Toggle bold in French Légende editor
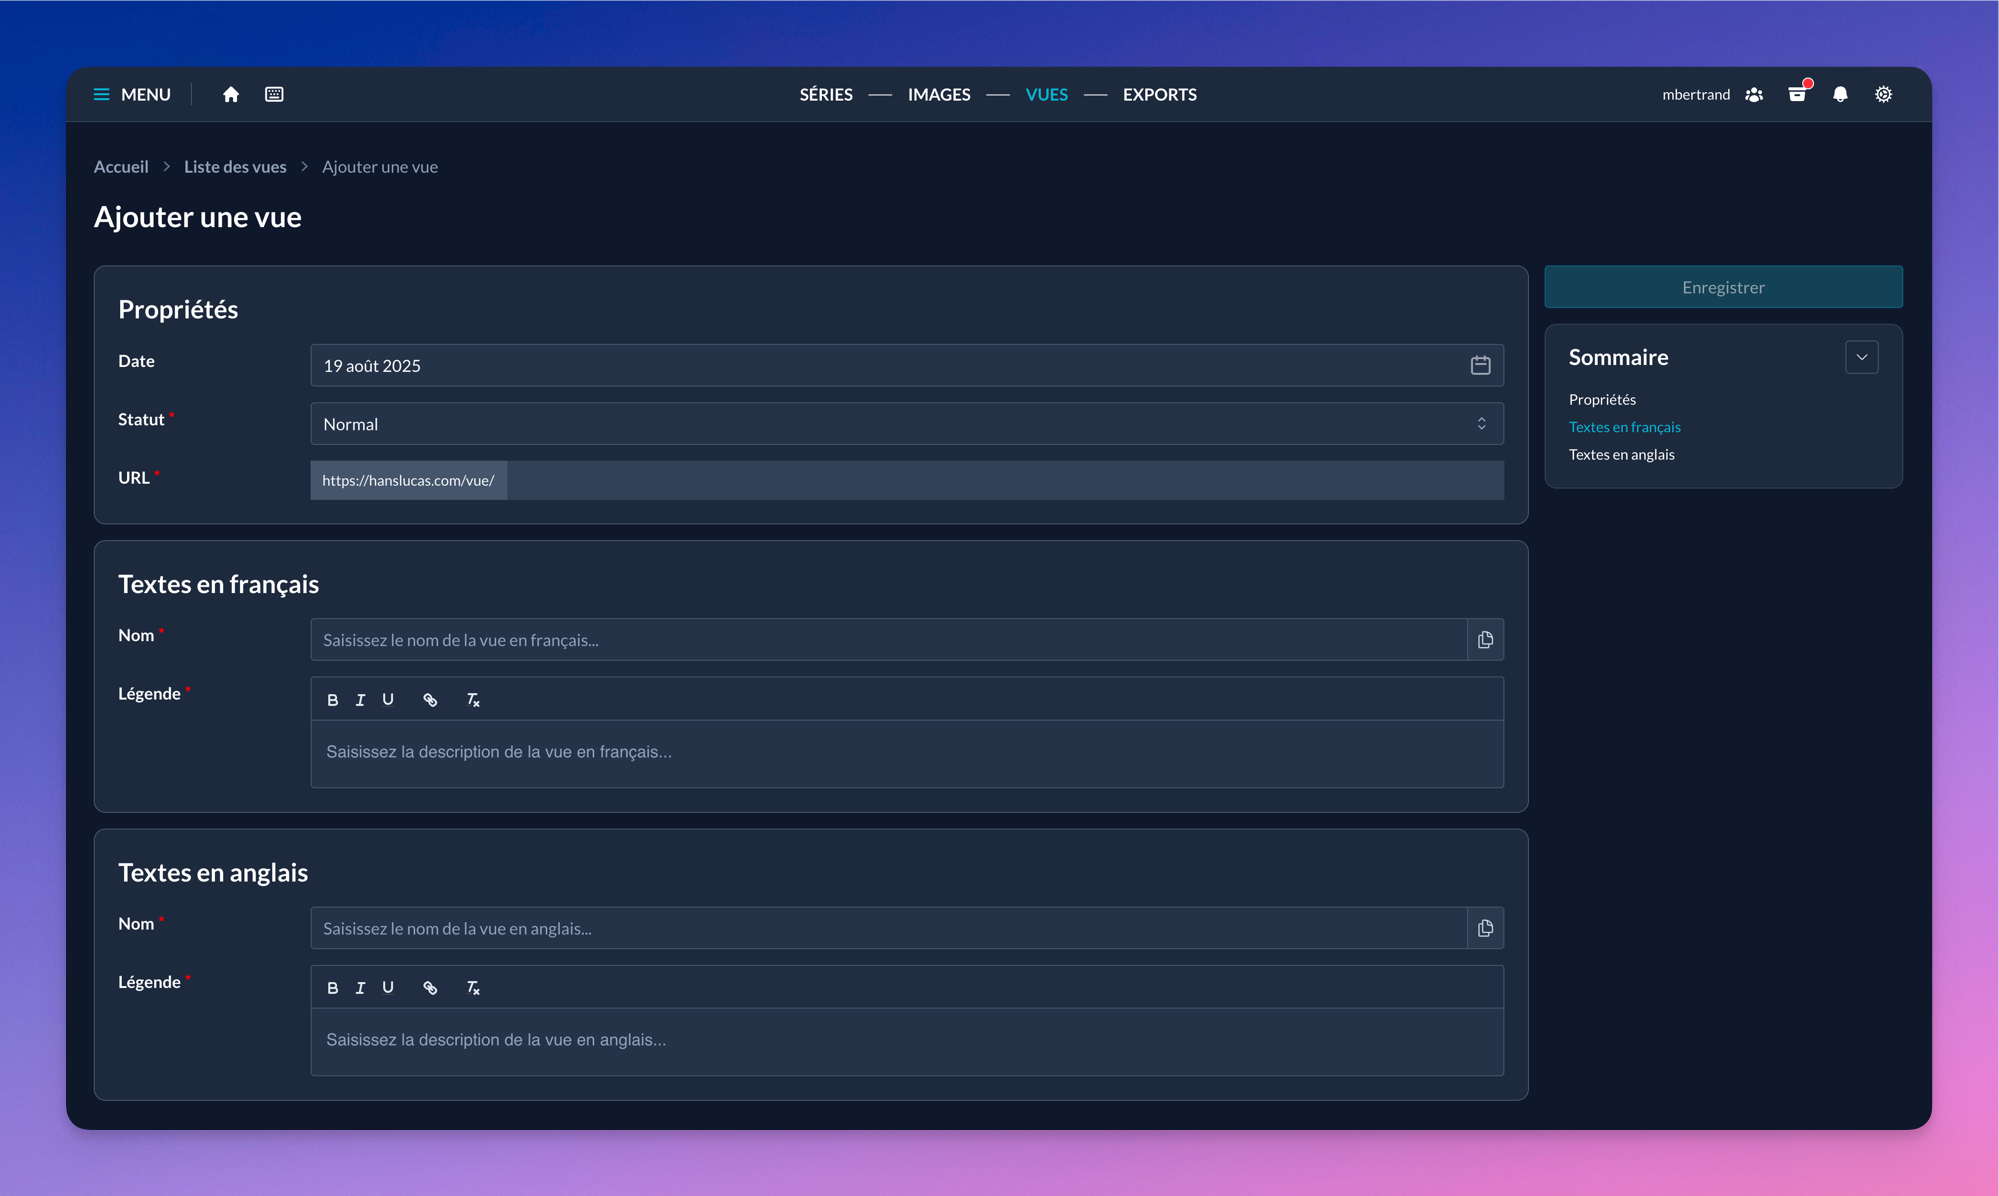This screenshot has width=1999, height=1196. pyautogui.click(x=333, y=700)
